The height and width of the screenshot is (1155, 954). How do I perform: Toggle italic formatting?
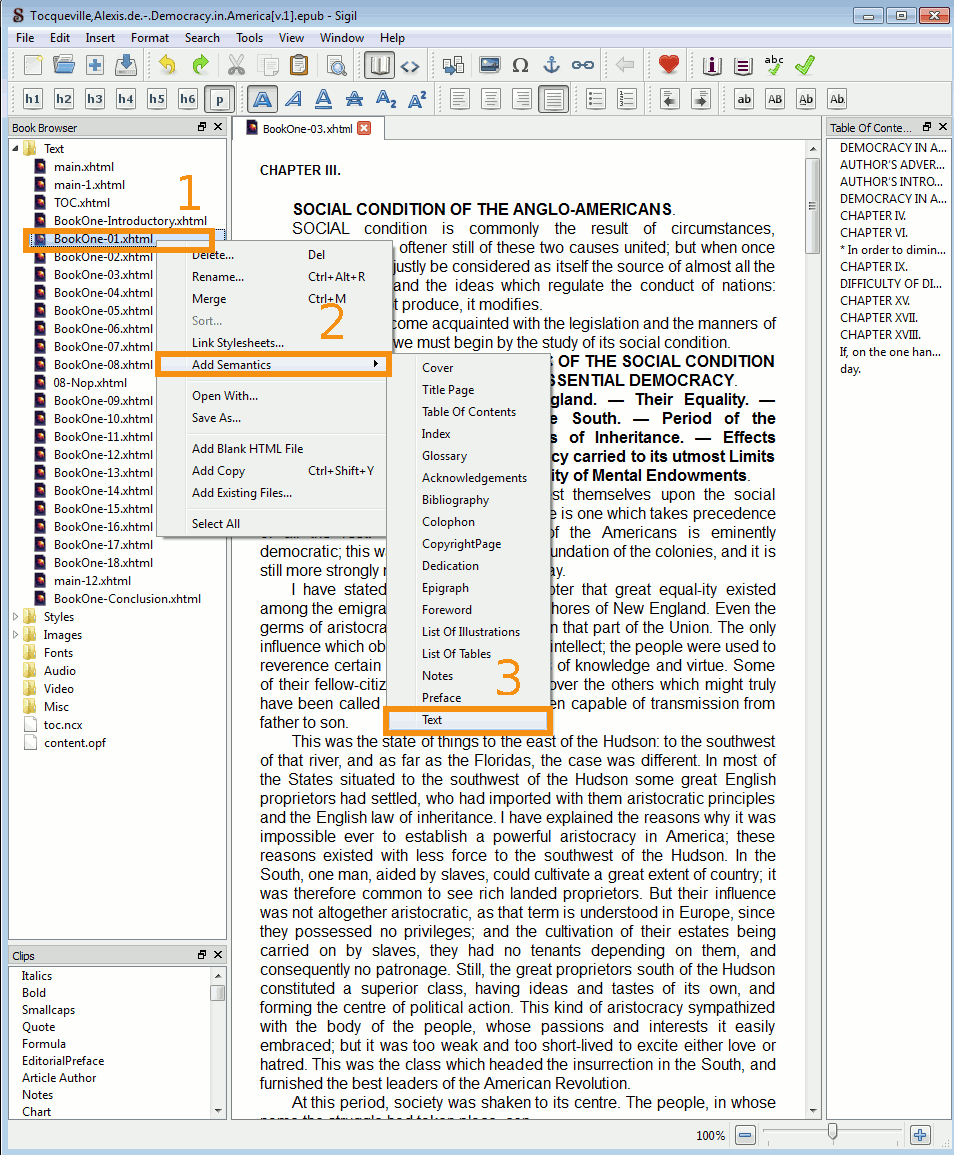point(294,99)
